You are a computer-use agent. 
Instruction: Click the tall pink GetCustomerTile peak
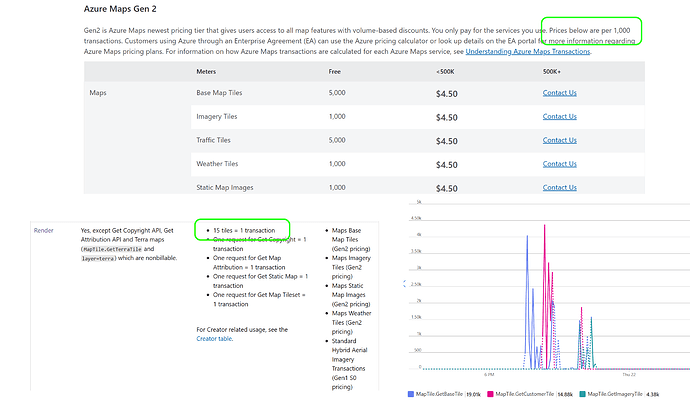[x=544, y=227]
